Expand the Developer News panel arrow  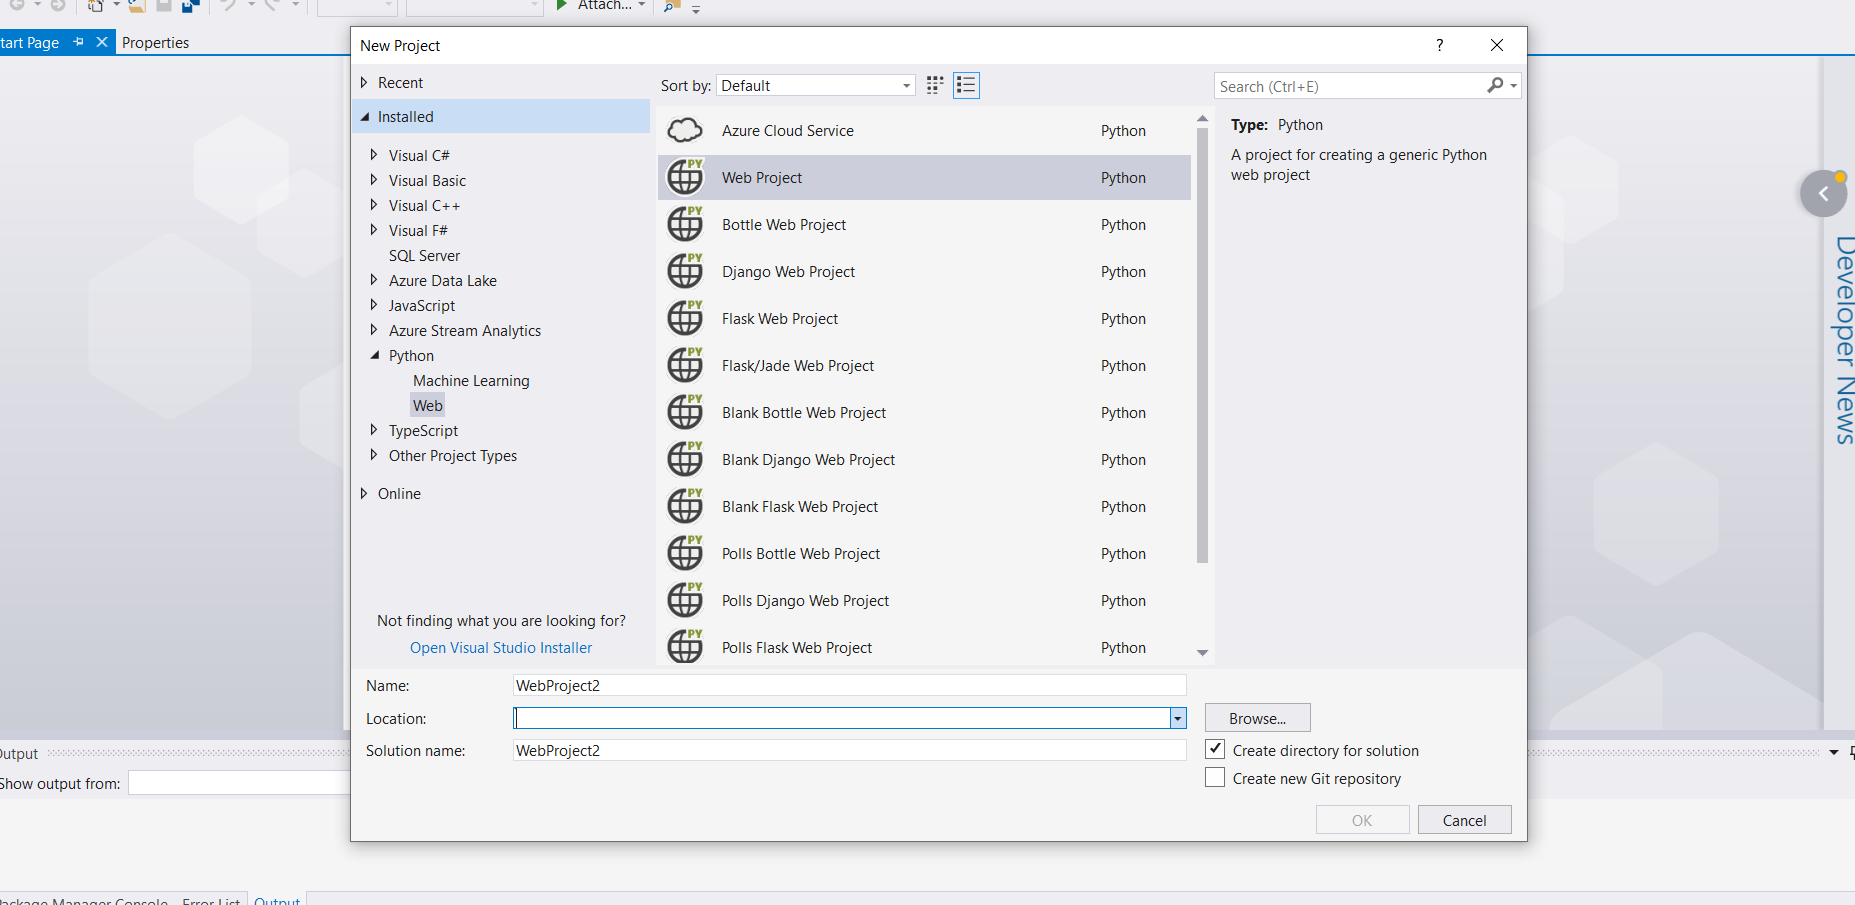[1823, 194]
